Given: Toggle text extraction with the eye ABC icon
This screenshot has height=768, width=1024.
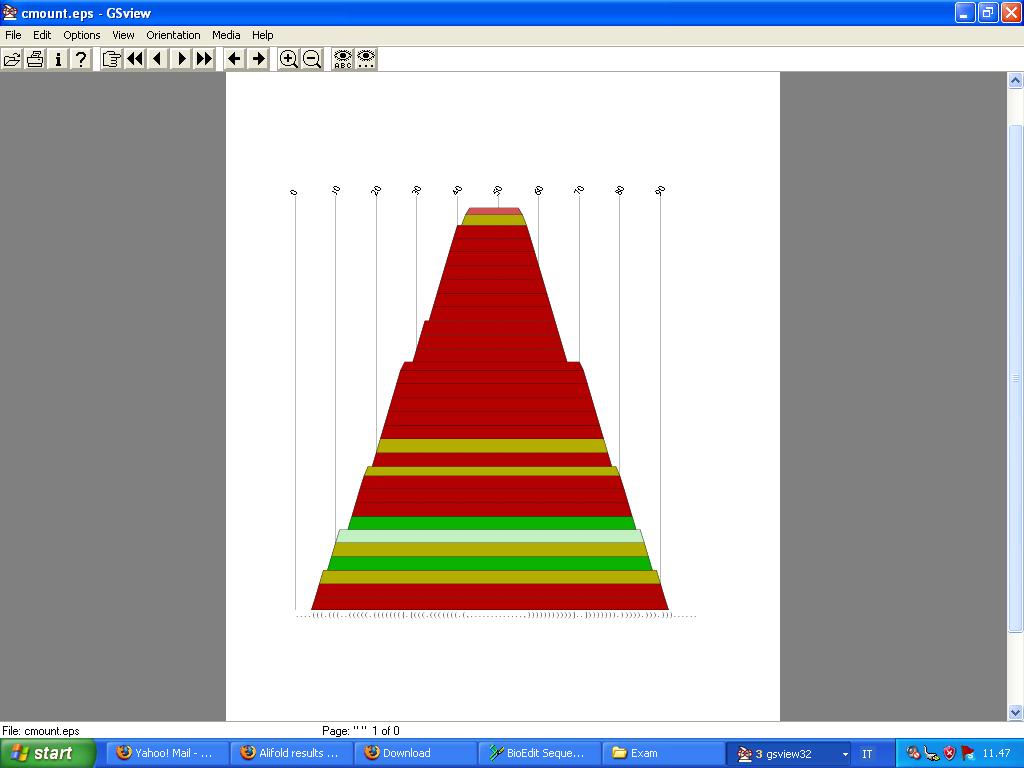Looking at the screenshot, I should [343, 59].
